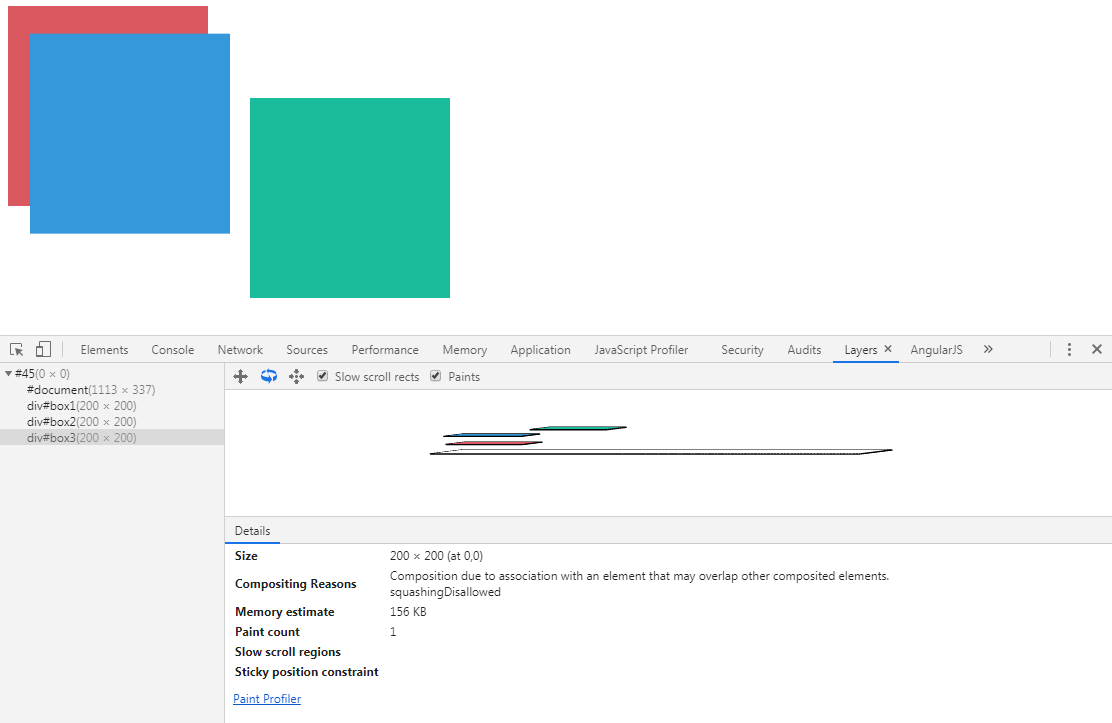This screenshot has height=723, width=1112.
Task: Show more DevTools tabs chevron
Action: coord(988,349)
